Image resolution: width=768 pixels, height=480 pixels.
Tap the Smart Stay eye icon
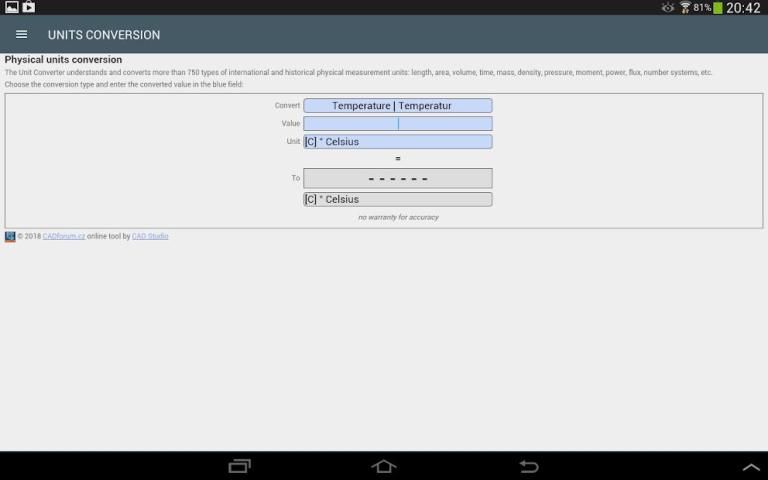(667, 8)
